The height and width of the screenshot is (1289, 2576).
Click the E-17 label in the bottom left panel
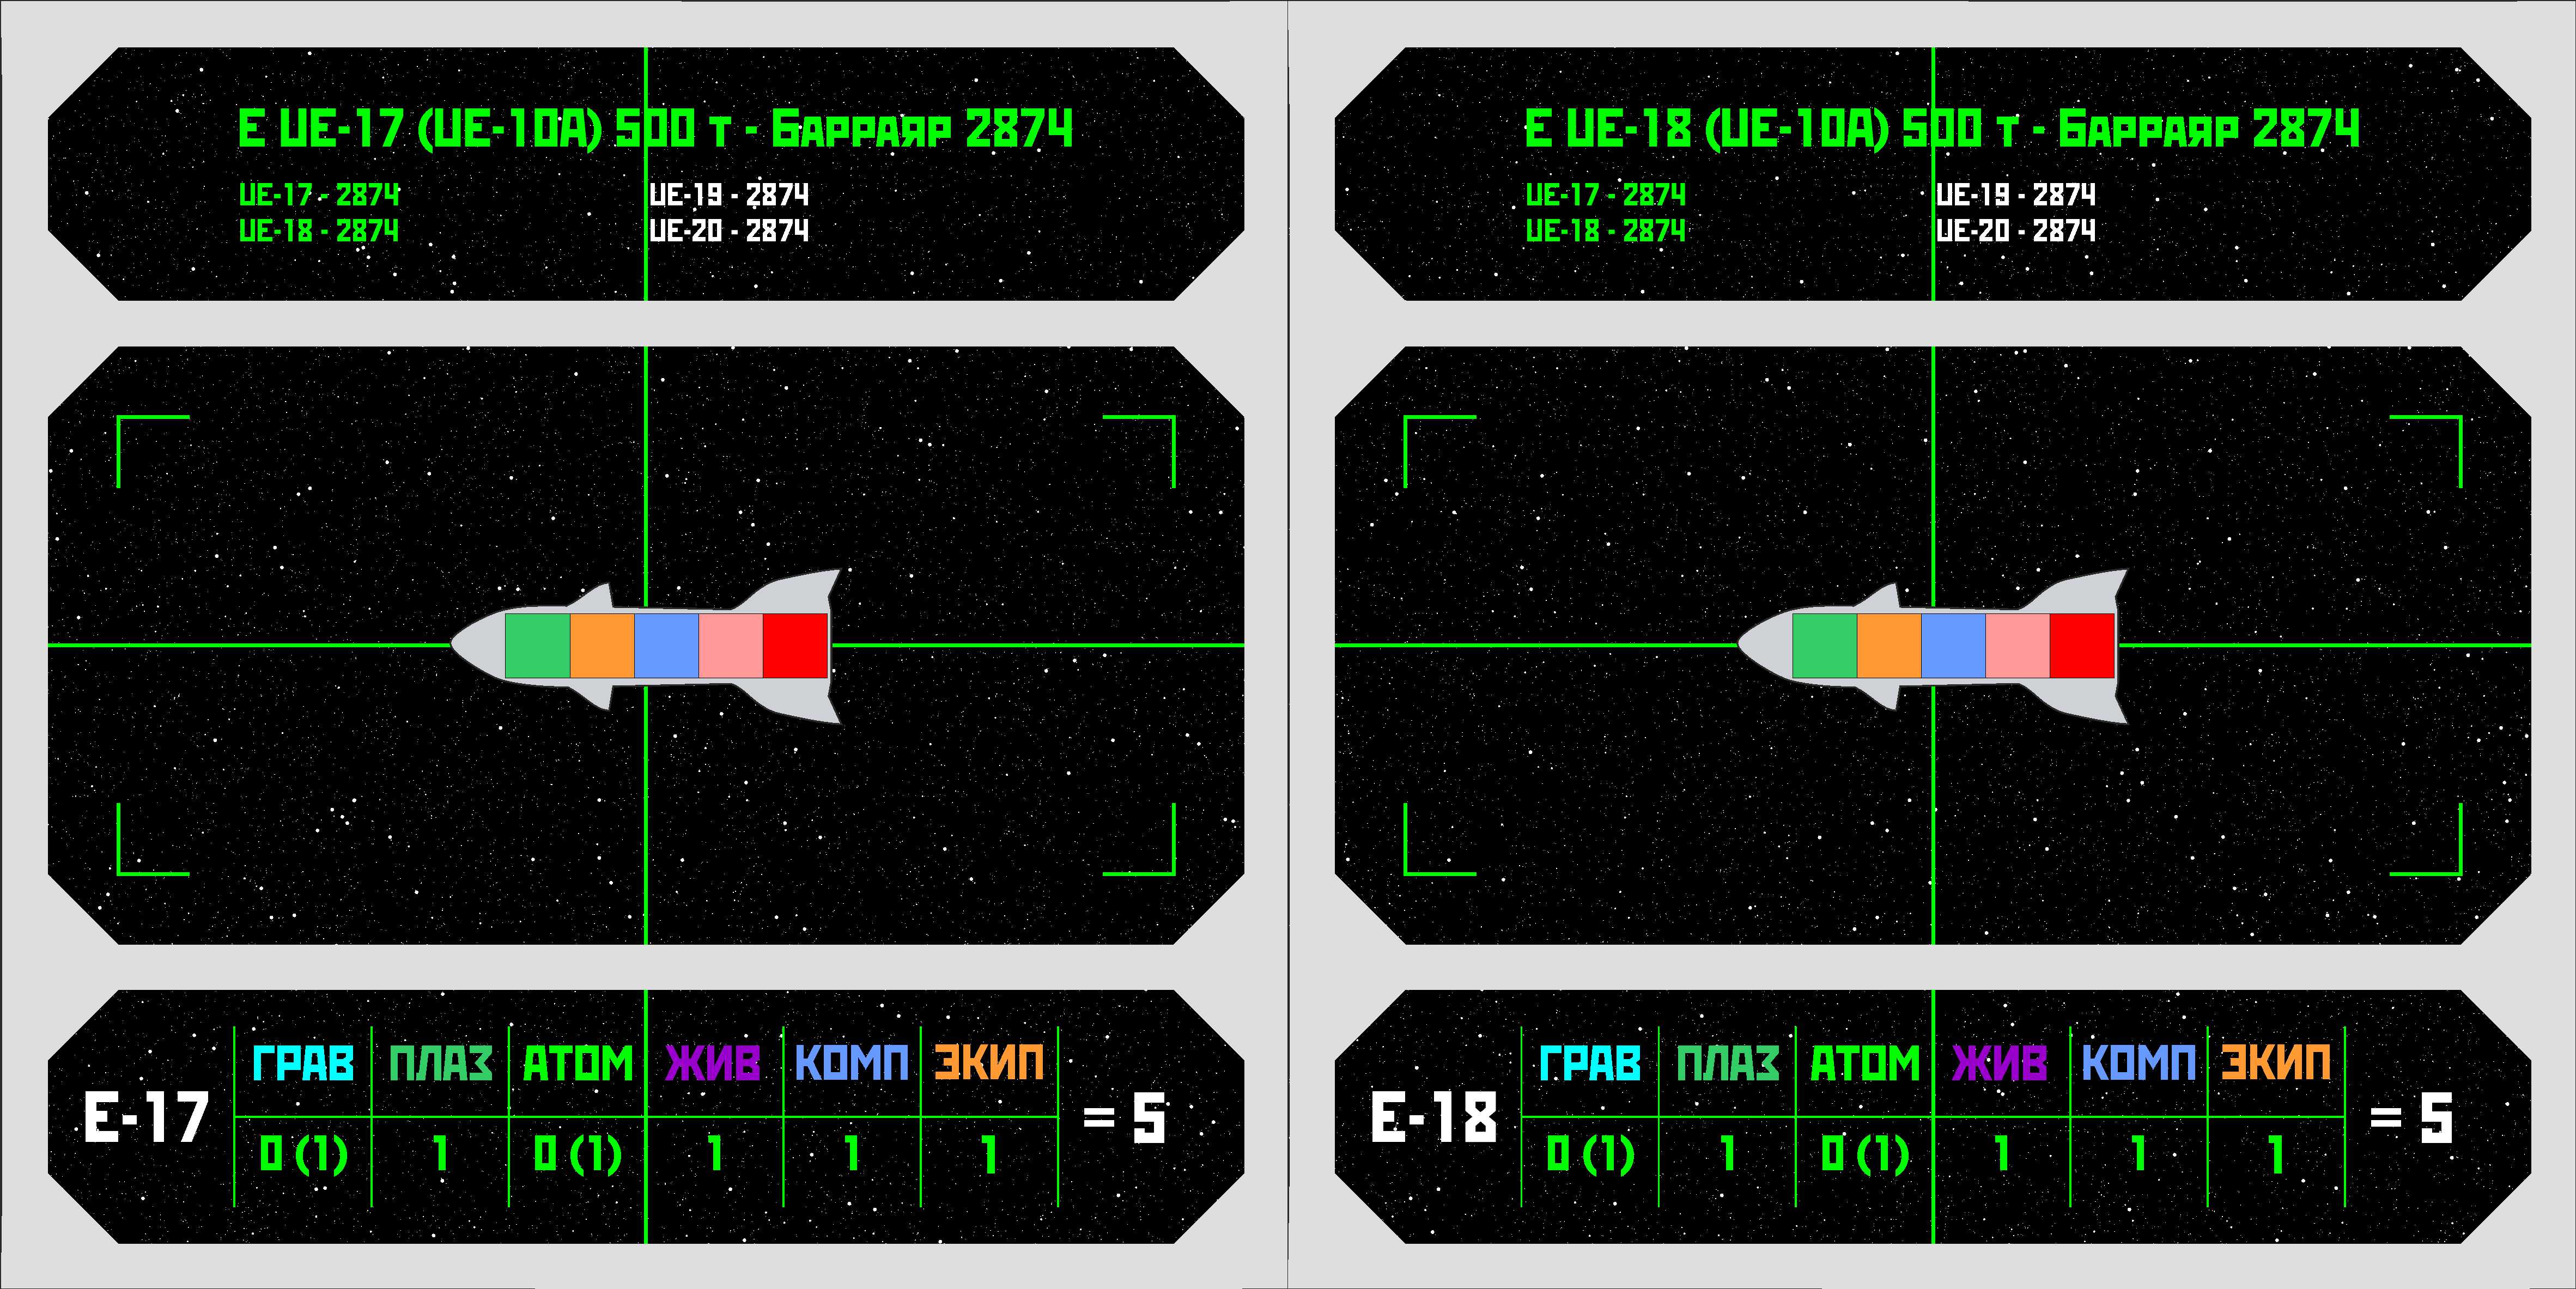click(x=147, y=1117)
